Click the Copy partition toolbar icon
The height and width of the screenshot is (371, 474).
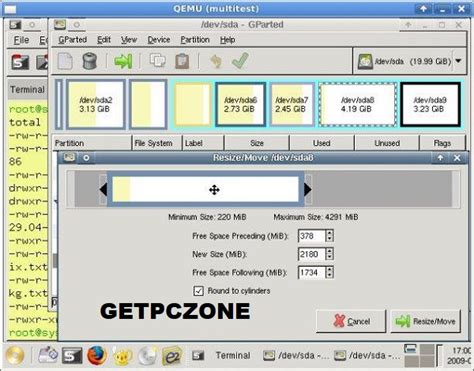158,61
